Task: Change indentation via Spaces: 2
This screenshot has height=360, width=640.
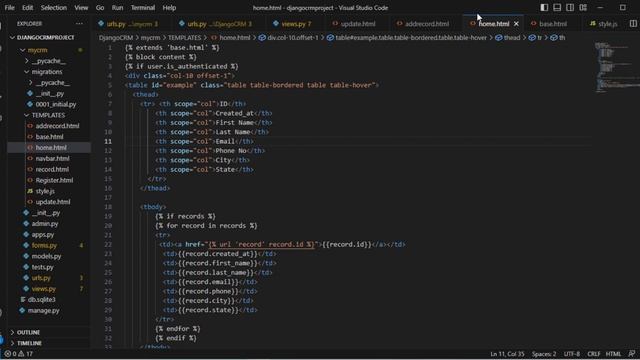Action: 544,354
